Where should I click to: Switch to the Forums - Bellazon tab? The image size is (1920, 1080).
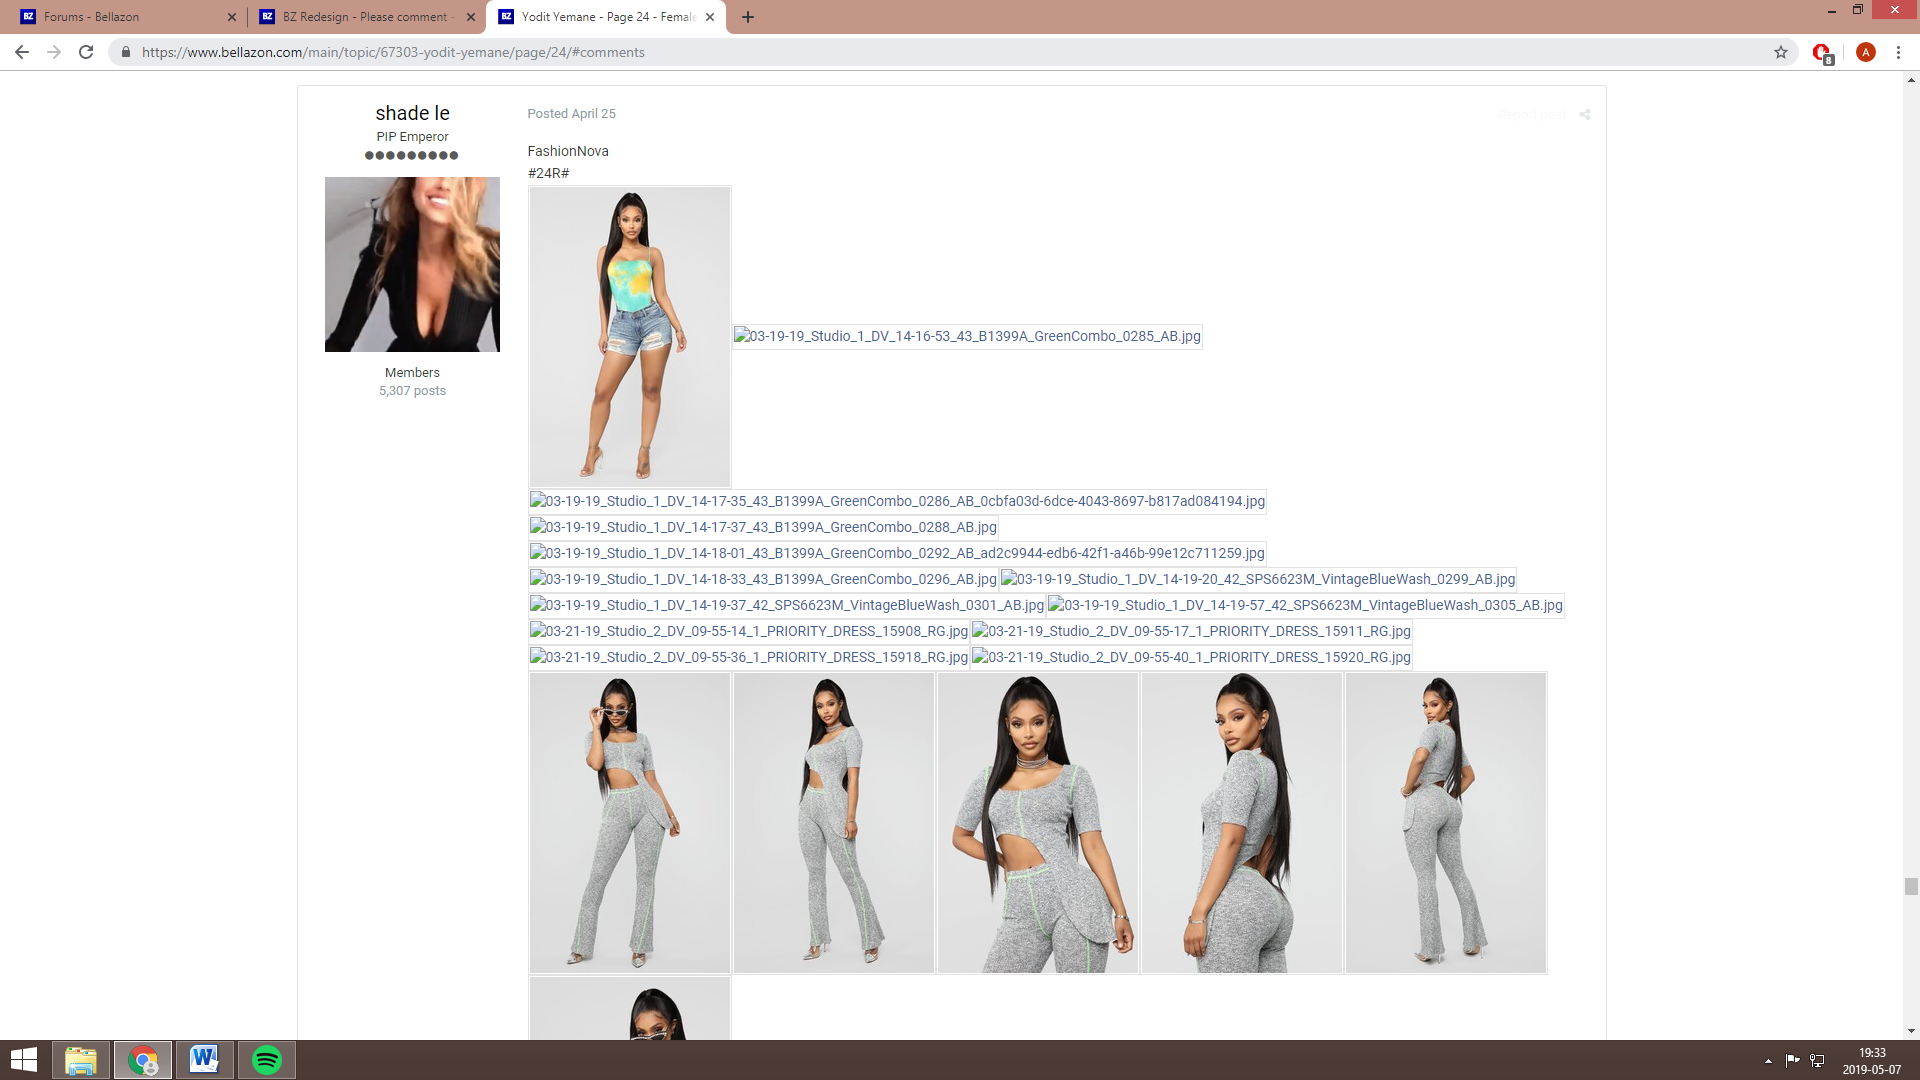click(x=120, y=17)
